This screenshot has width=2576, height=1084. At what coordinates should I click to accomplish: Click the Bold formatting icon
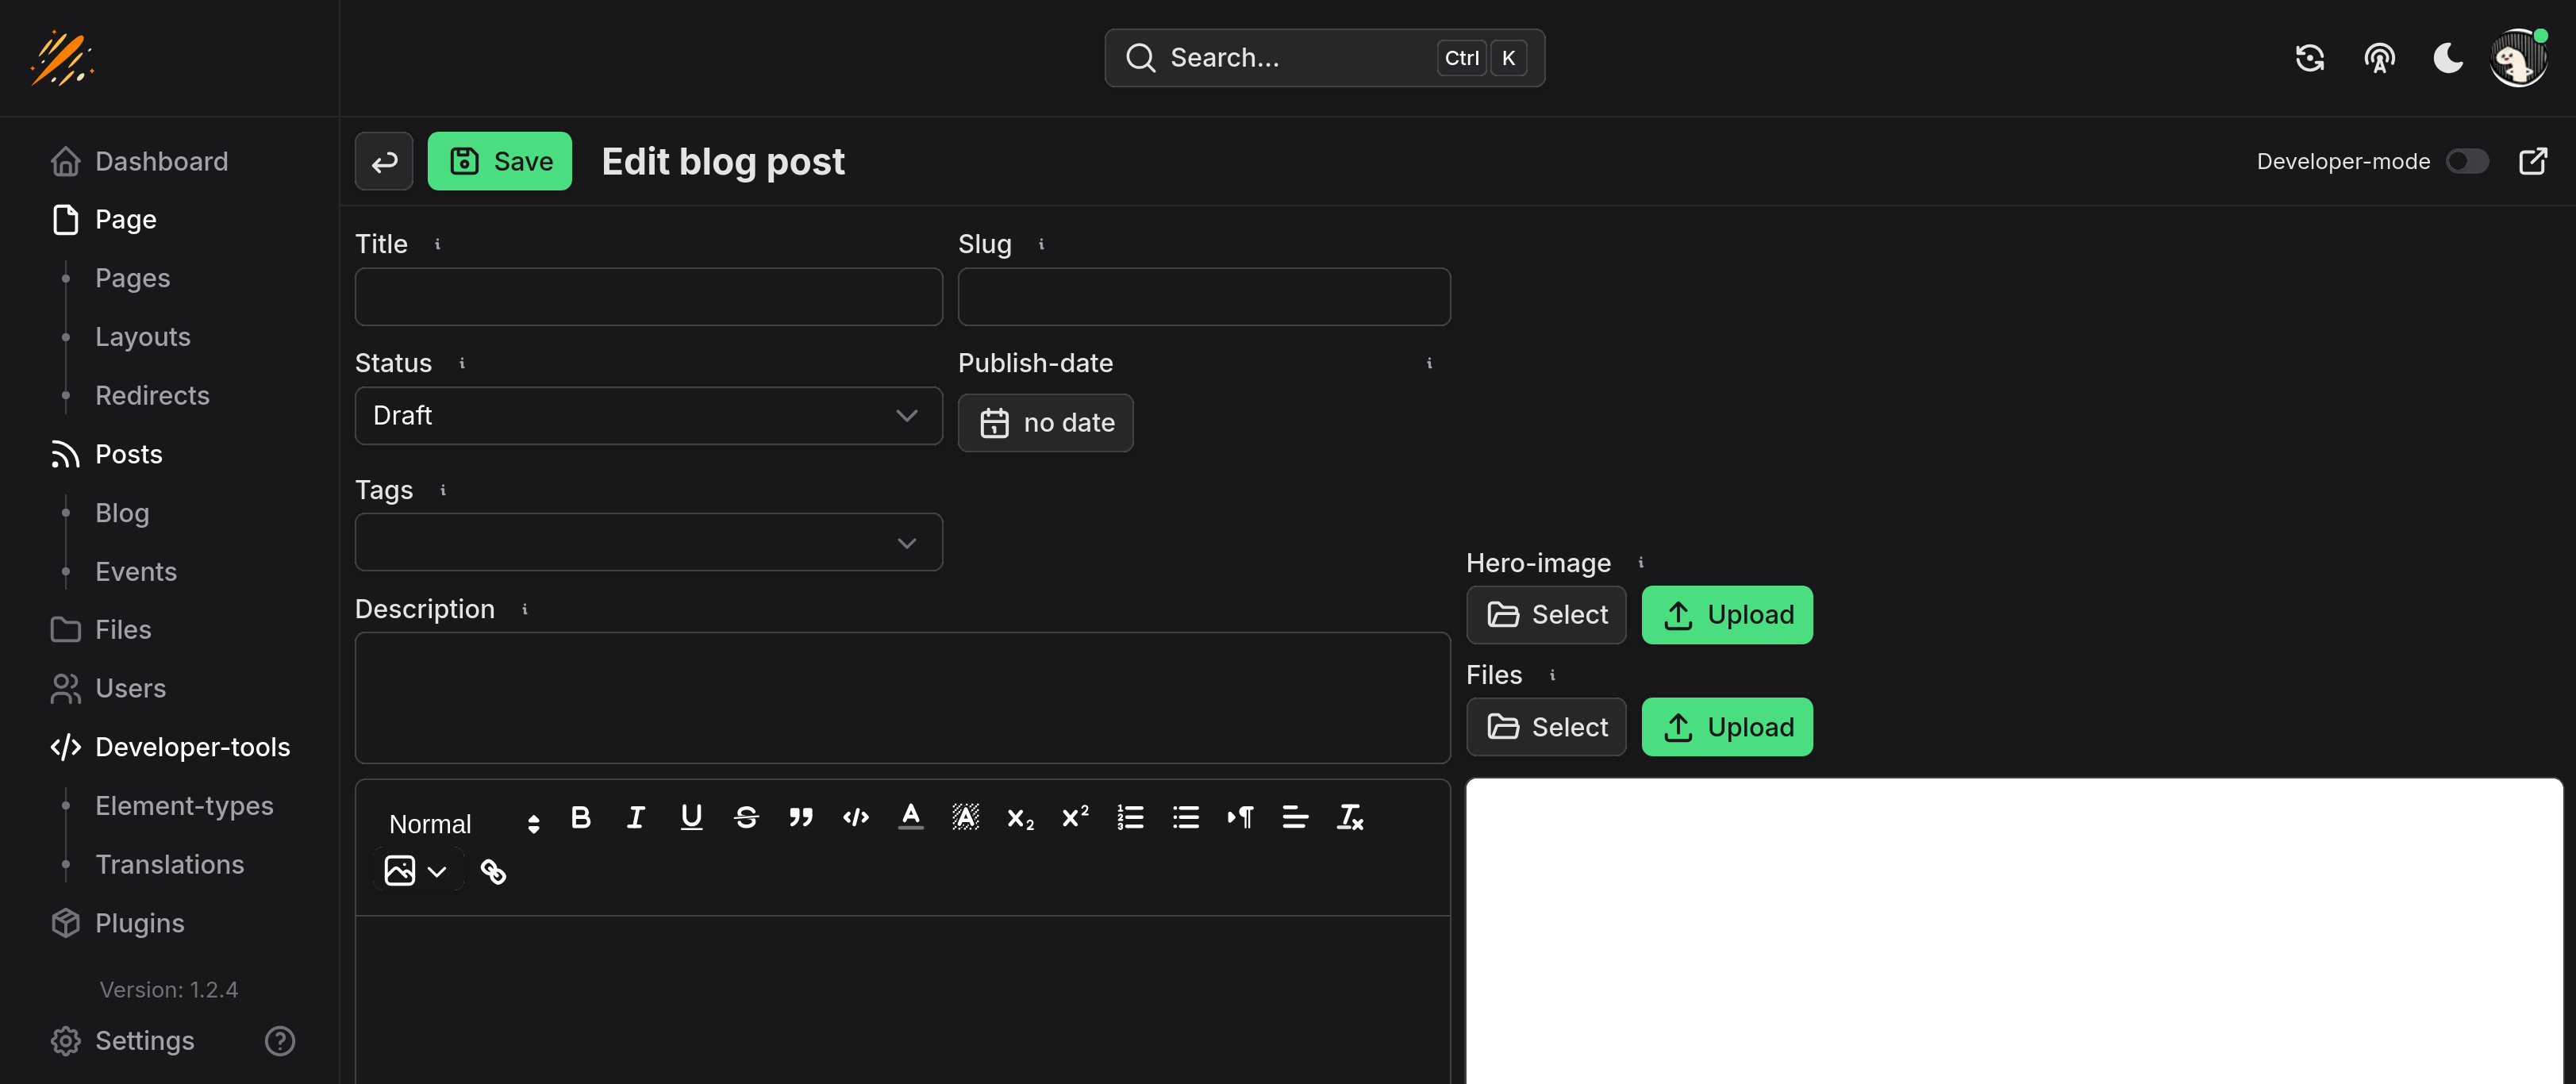point(580,817)
